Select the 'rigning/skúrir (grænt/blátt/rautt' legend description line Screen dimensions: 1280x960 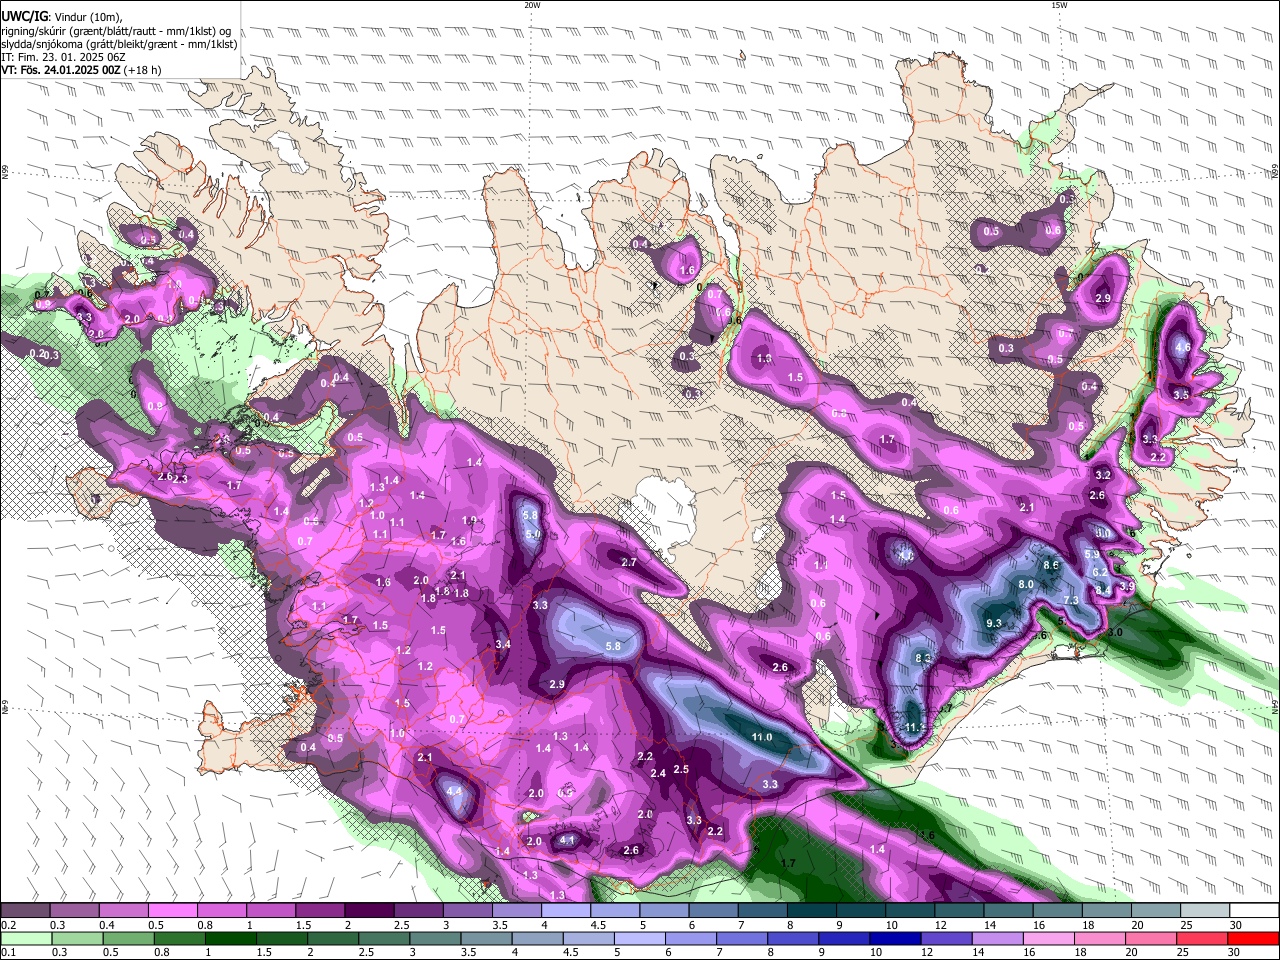click(115, 30)
